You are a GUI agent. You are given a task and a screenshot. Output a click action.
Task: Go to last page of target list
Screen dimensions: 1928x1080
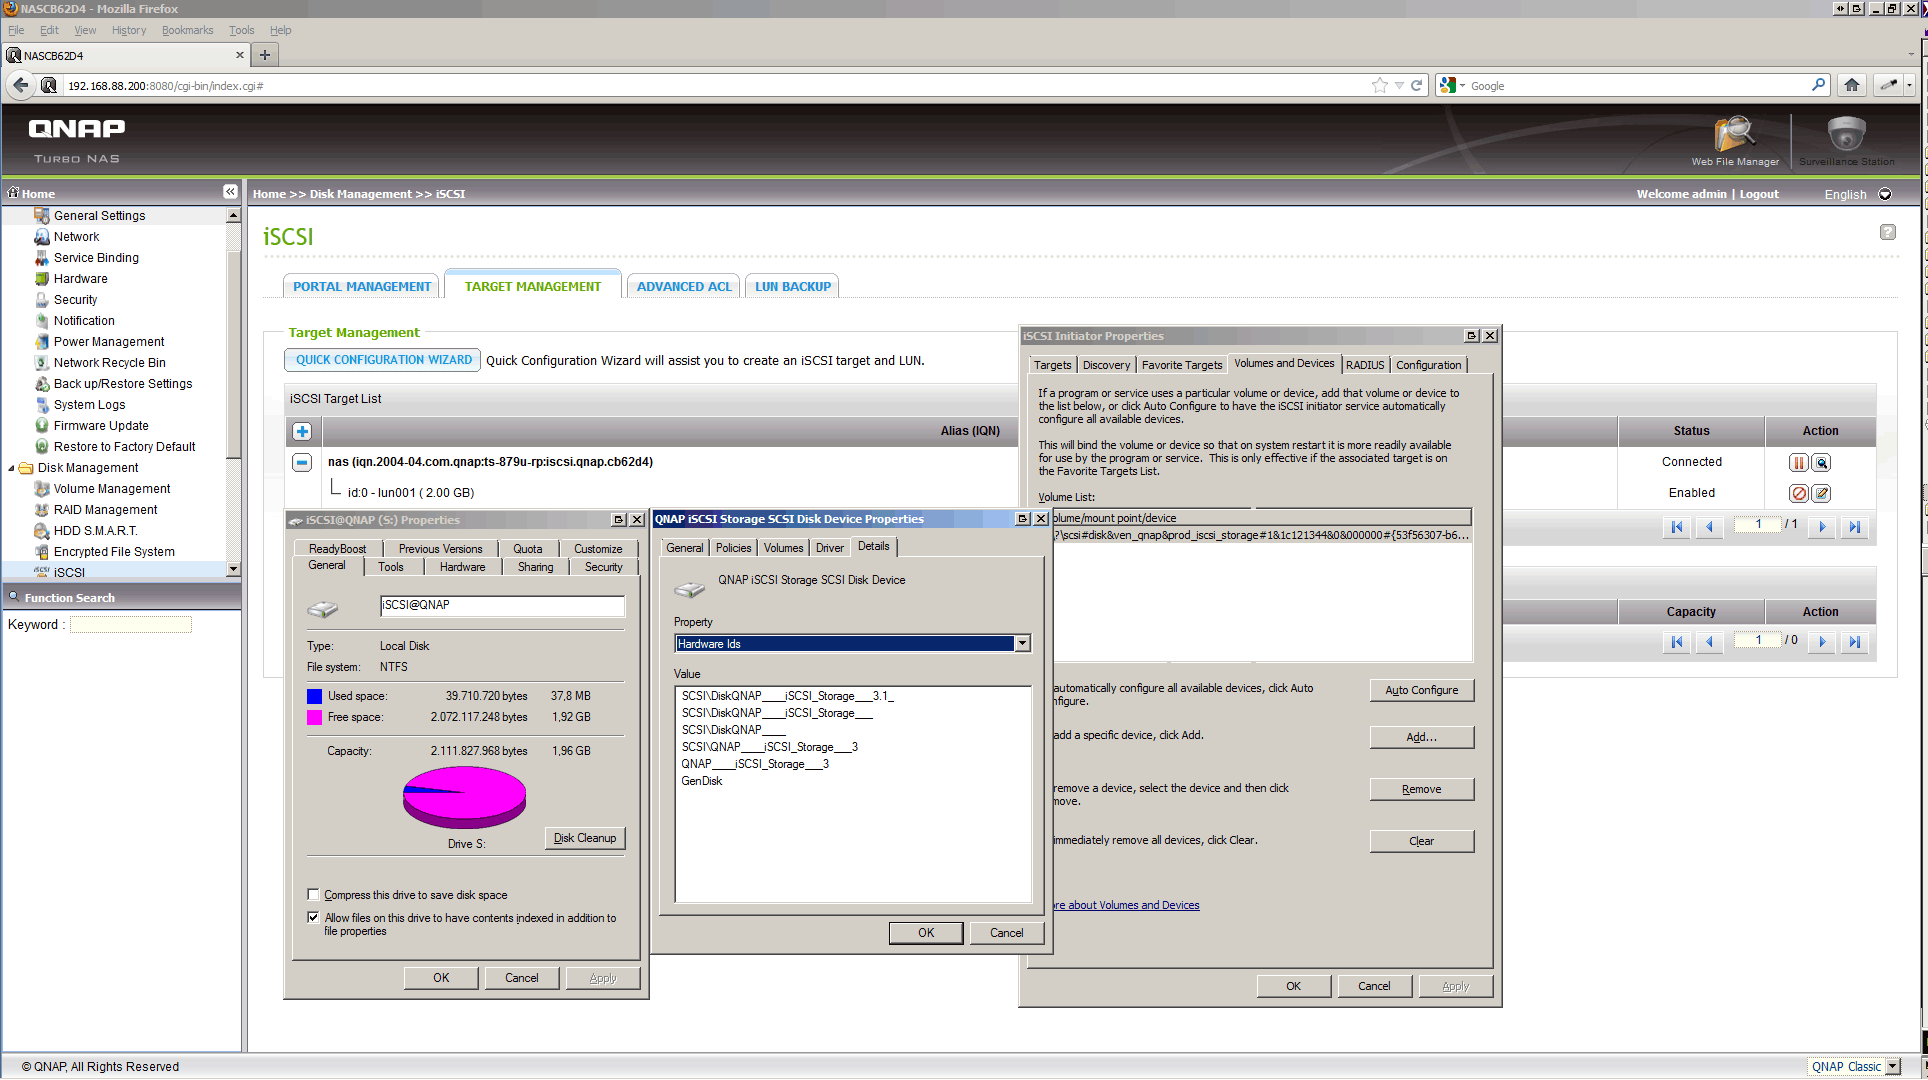1854,527
